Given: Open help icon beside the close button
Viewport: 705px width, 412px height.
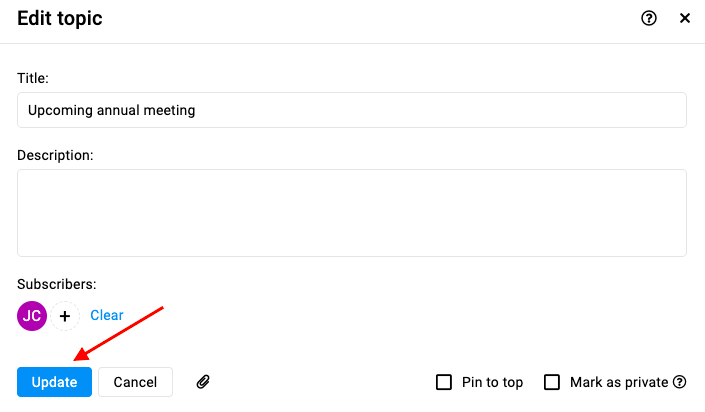Looking at the screenshot, I should coord(649,18).
